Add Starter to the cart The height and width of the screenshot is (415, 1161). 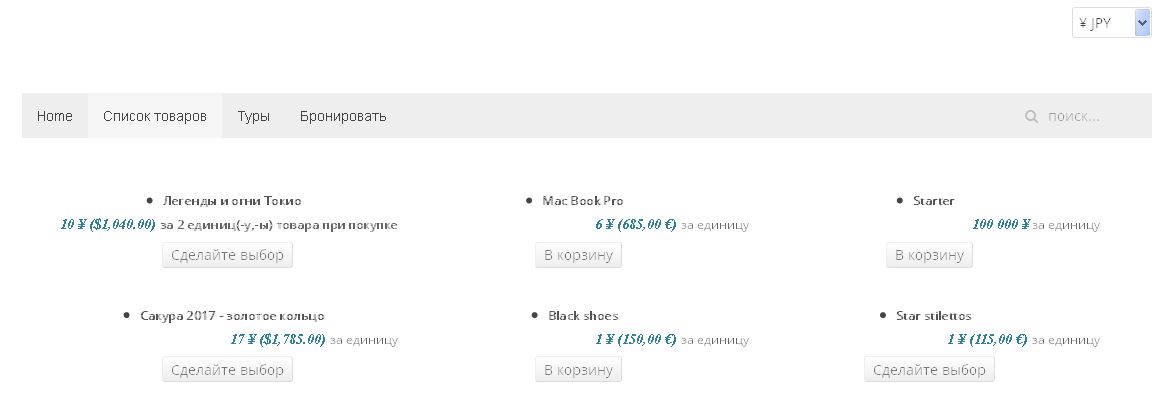pos(929,255)
